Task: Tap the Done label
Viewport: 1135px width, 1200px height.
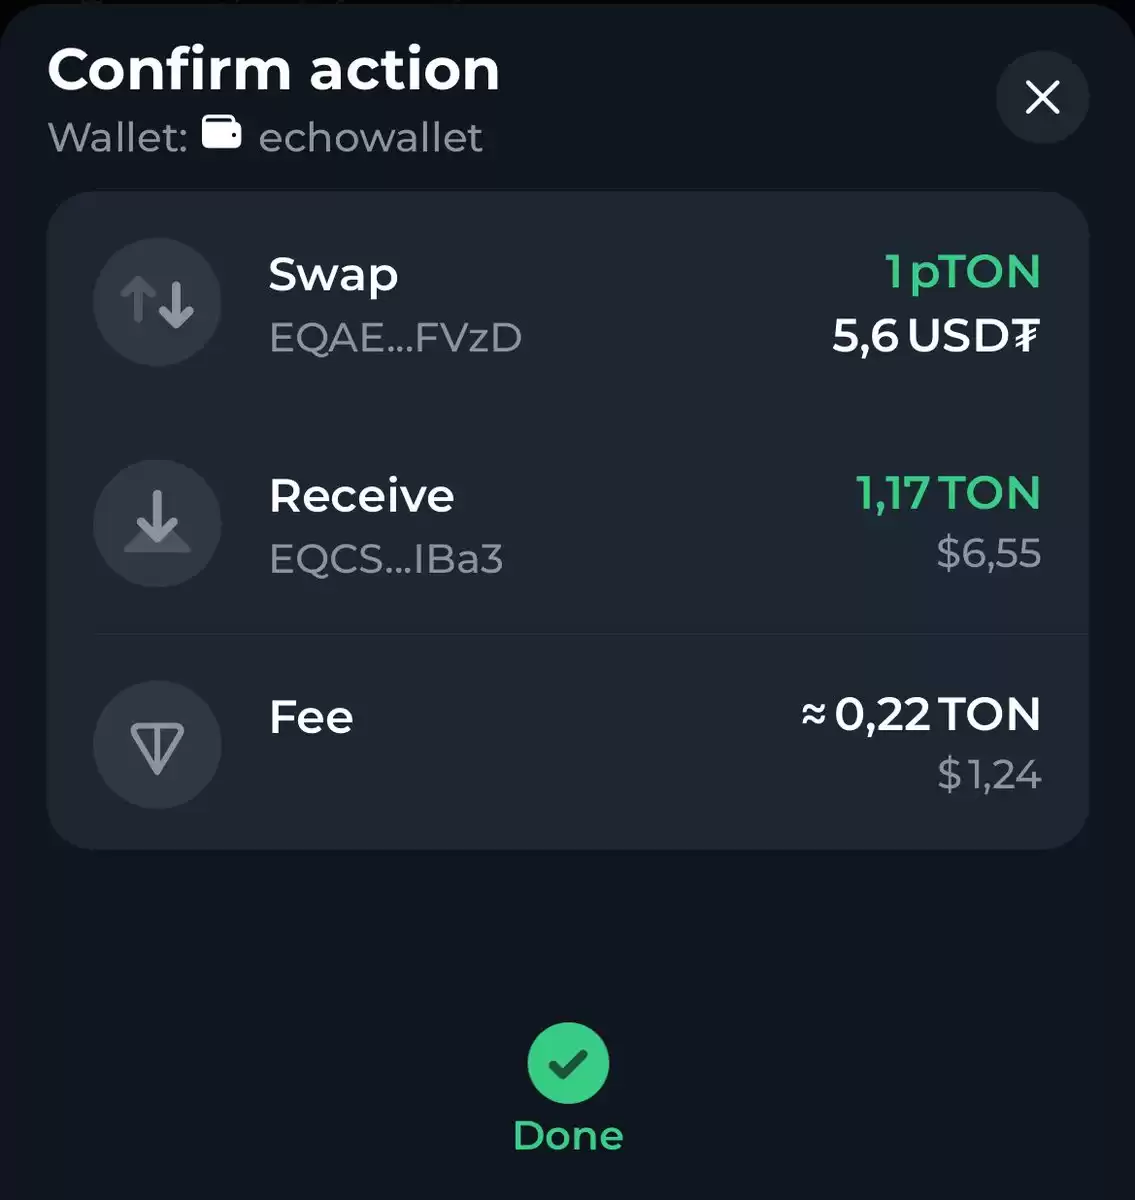Action: pyautogui.click(x=568, y=1136)
